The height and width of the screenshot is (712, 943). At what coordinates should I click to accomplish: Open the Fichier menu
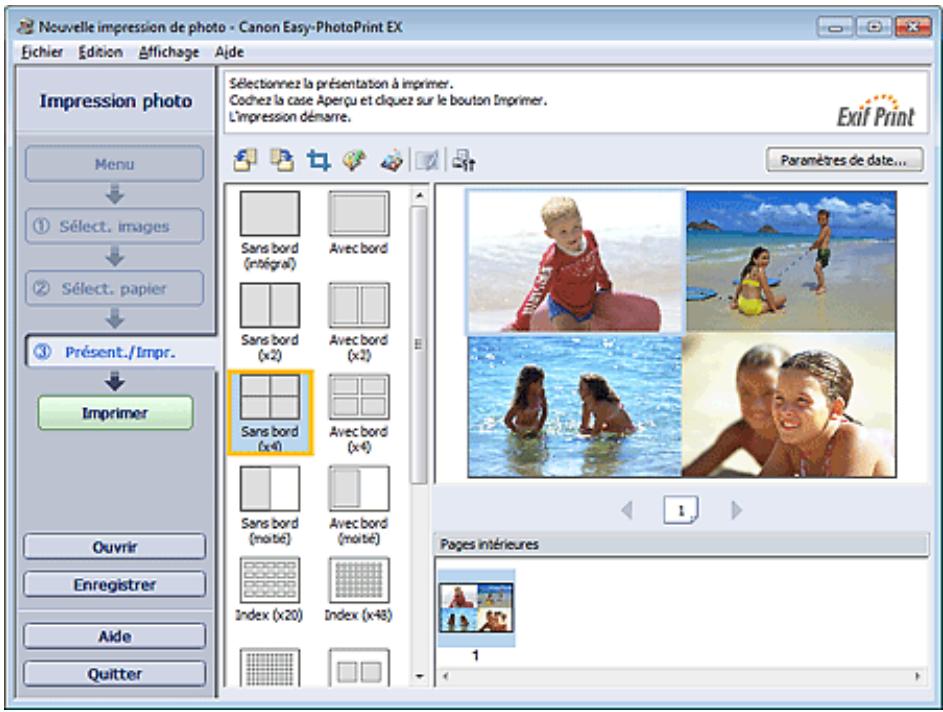coord(41,52)
